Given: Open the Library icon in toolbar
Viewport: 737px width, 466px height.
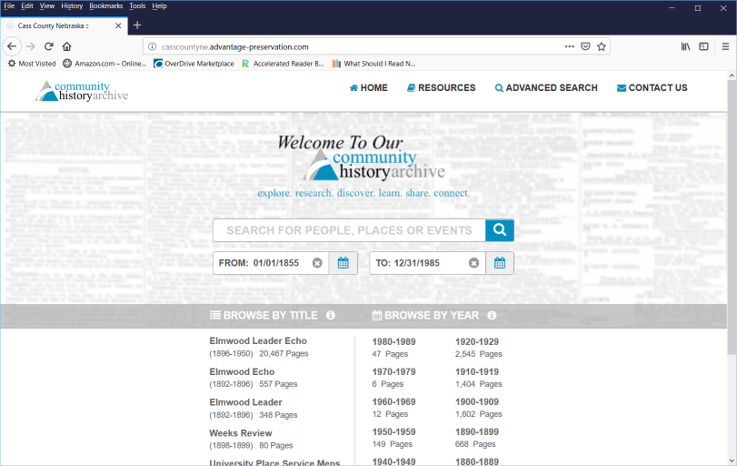Looking at the screenshot, I should [686, 47].
